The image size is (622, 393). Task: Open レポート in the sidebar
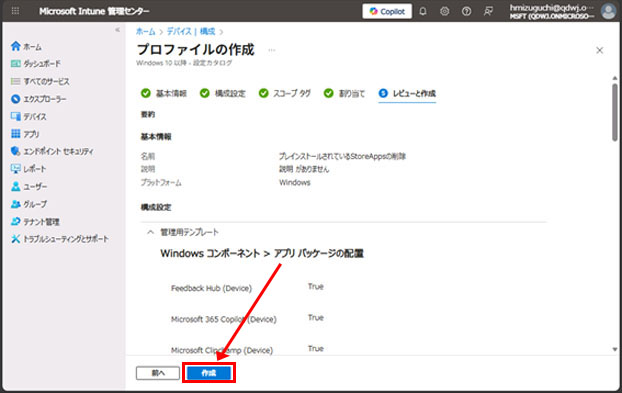pos(29,169)
